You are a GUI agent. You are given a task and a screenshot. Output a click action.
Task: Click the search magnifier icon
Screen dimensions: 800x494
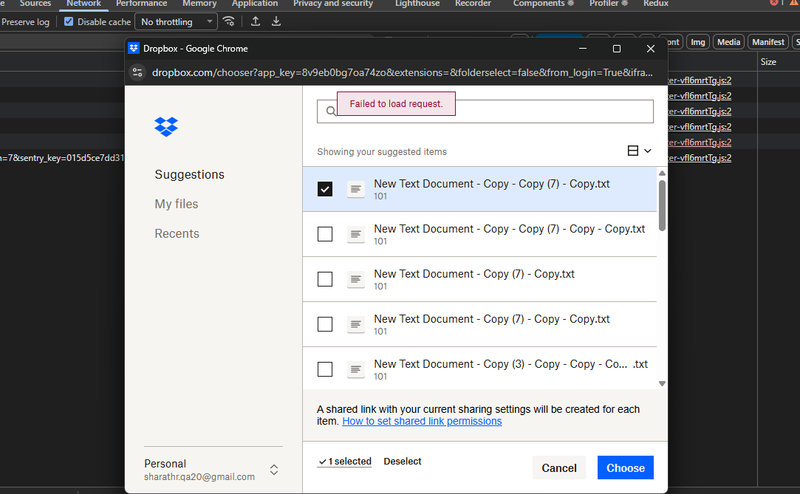click(329, 112)
